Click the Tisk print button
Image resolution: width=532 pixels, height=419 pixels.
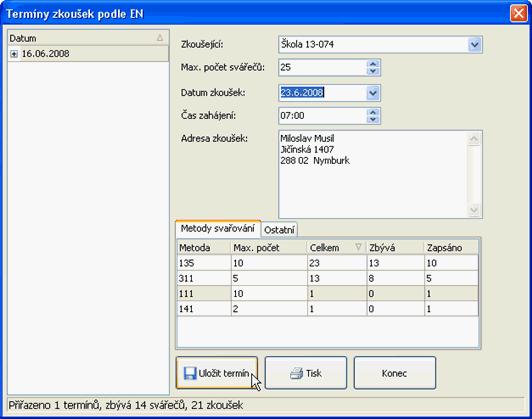[306, 373]
